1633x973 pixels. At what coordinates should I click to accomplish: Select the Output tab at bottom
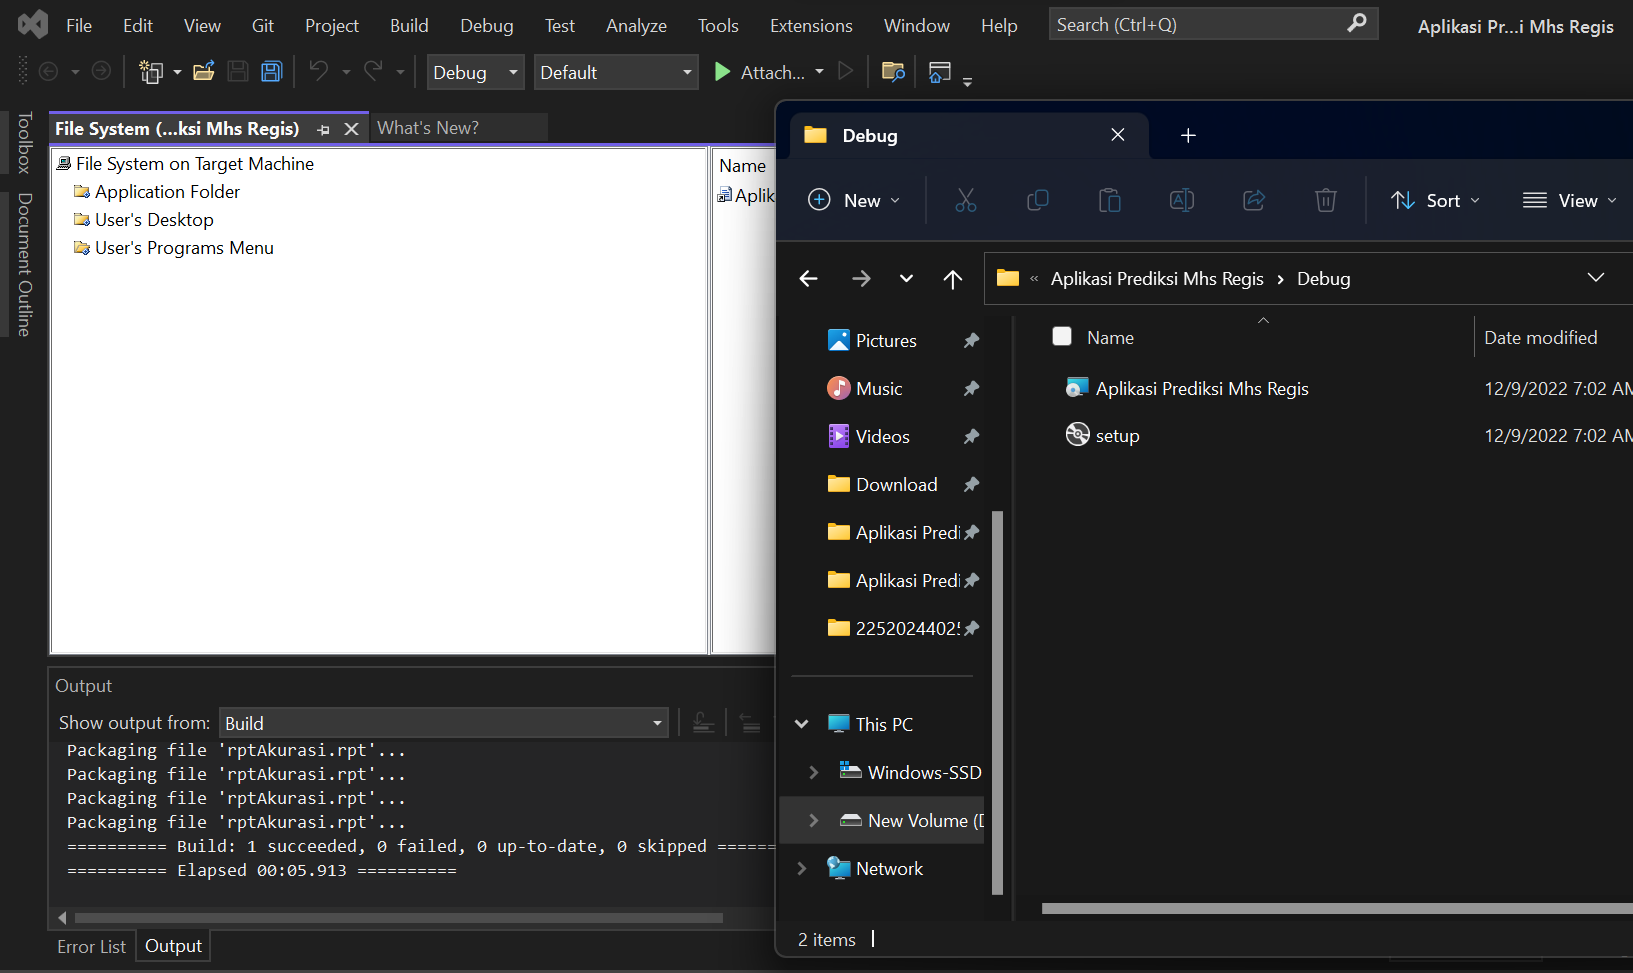coord(173,946)
